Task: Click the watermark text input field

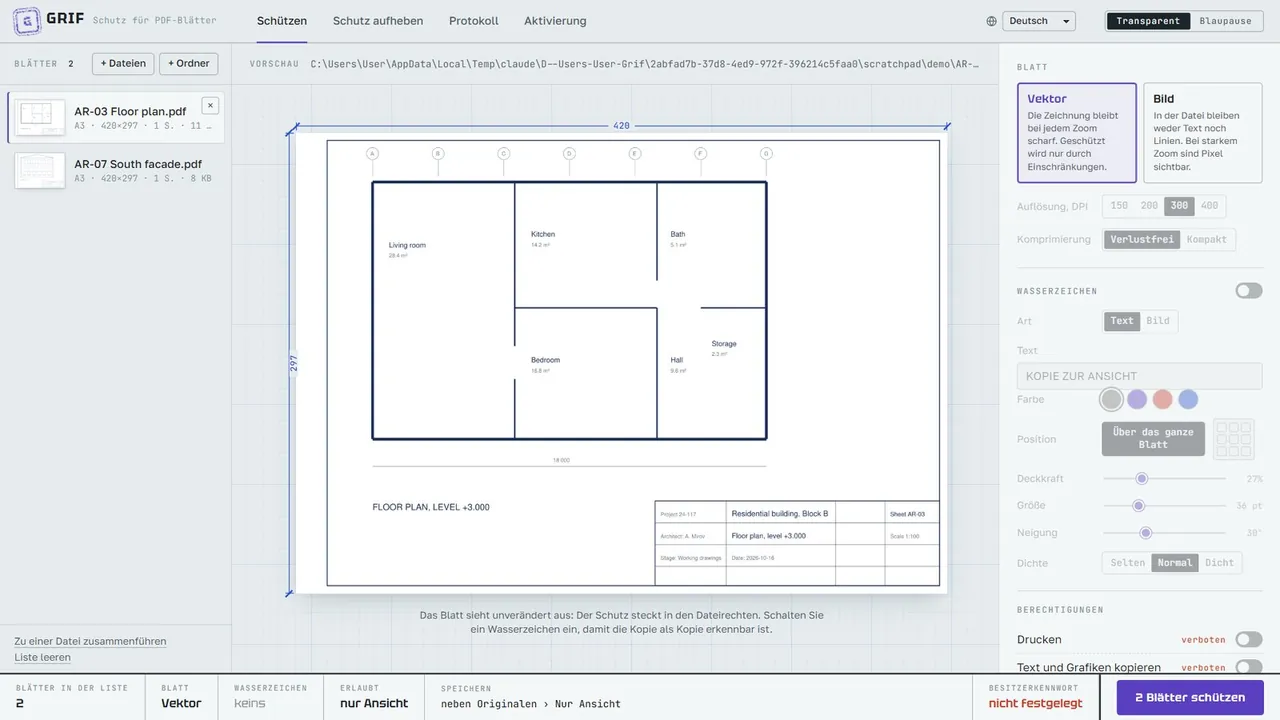Action: pos(1139,376)
